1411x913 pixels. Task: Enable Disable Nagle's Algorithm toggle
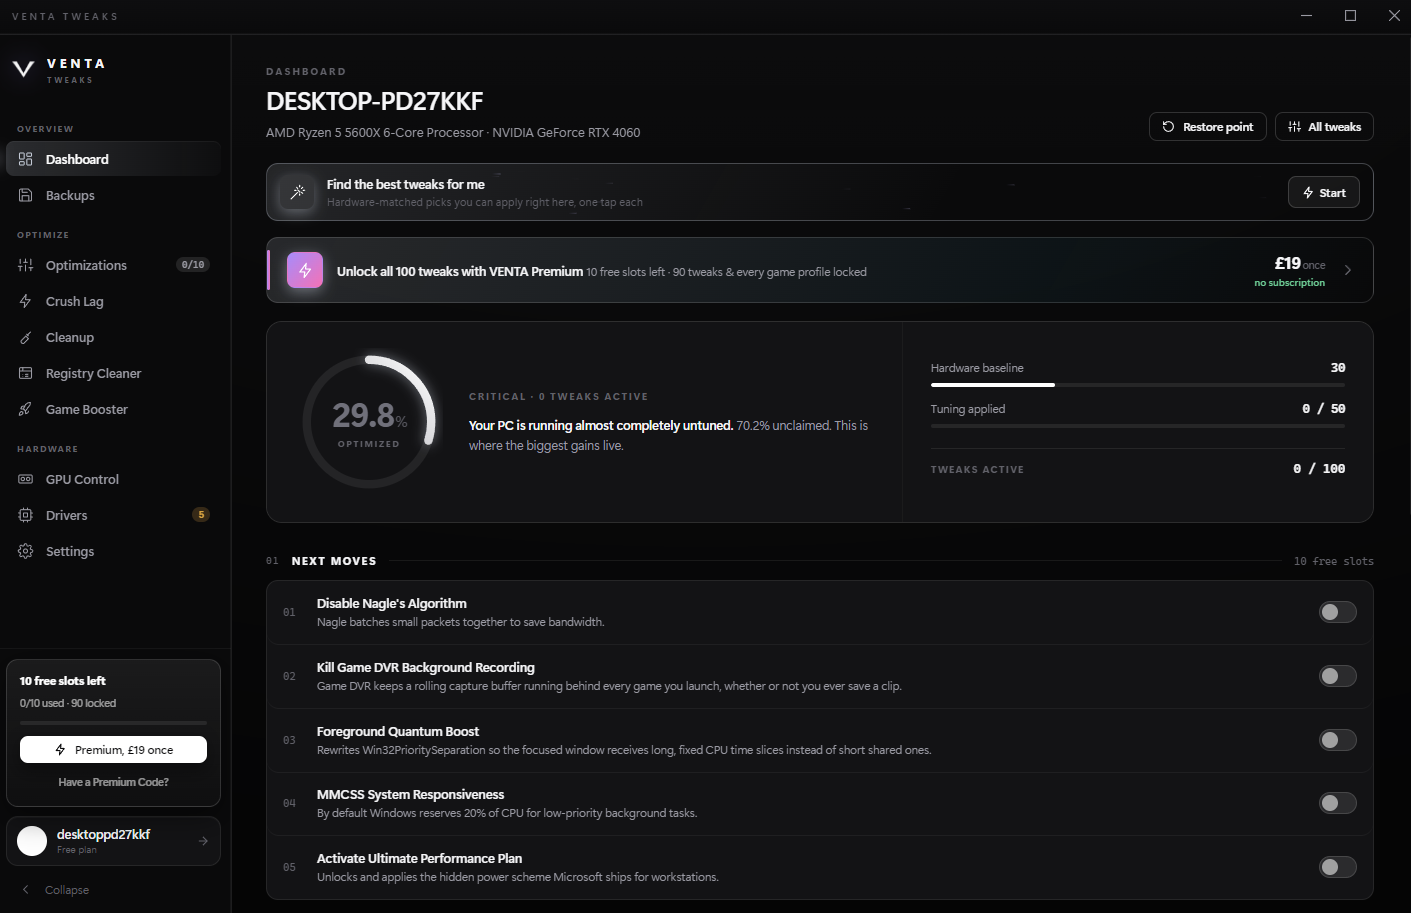point(1337,612)
